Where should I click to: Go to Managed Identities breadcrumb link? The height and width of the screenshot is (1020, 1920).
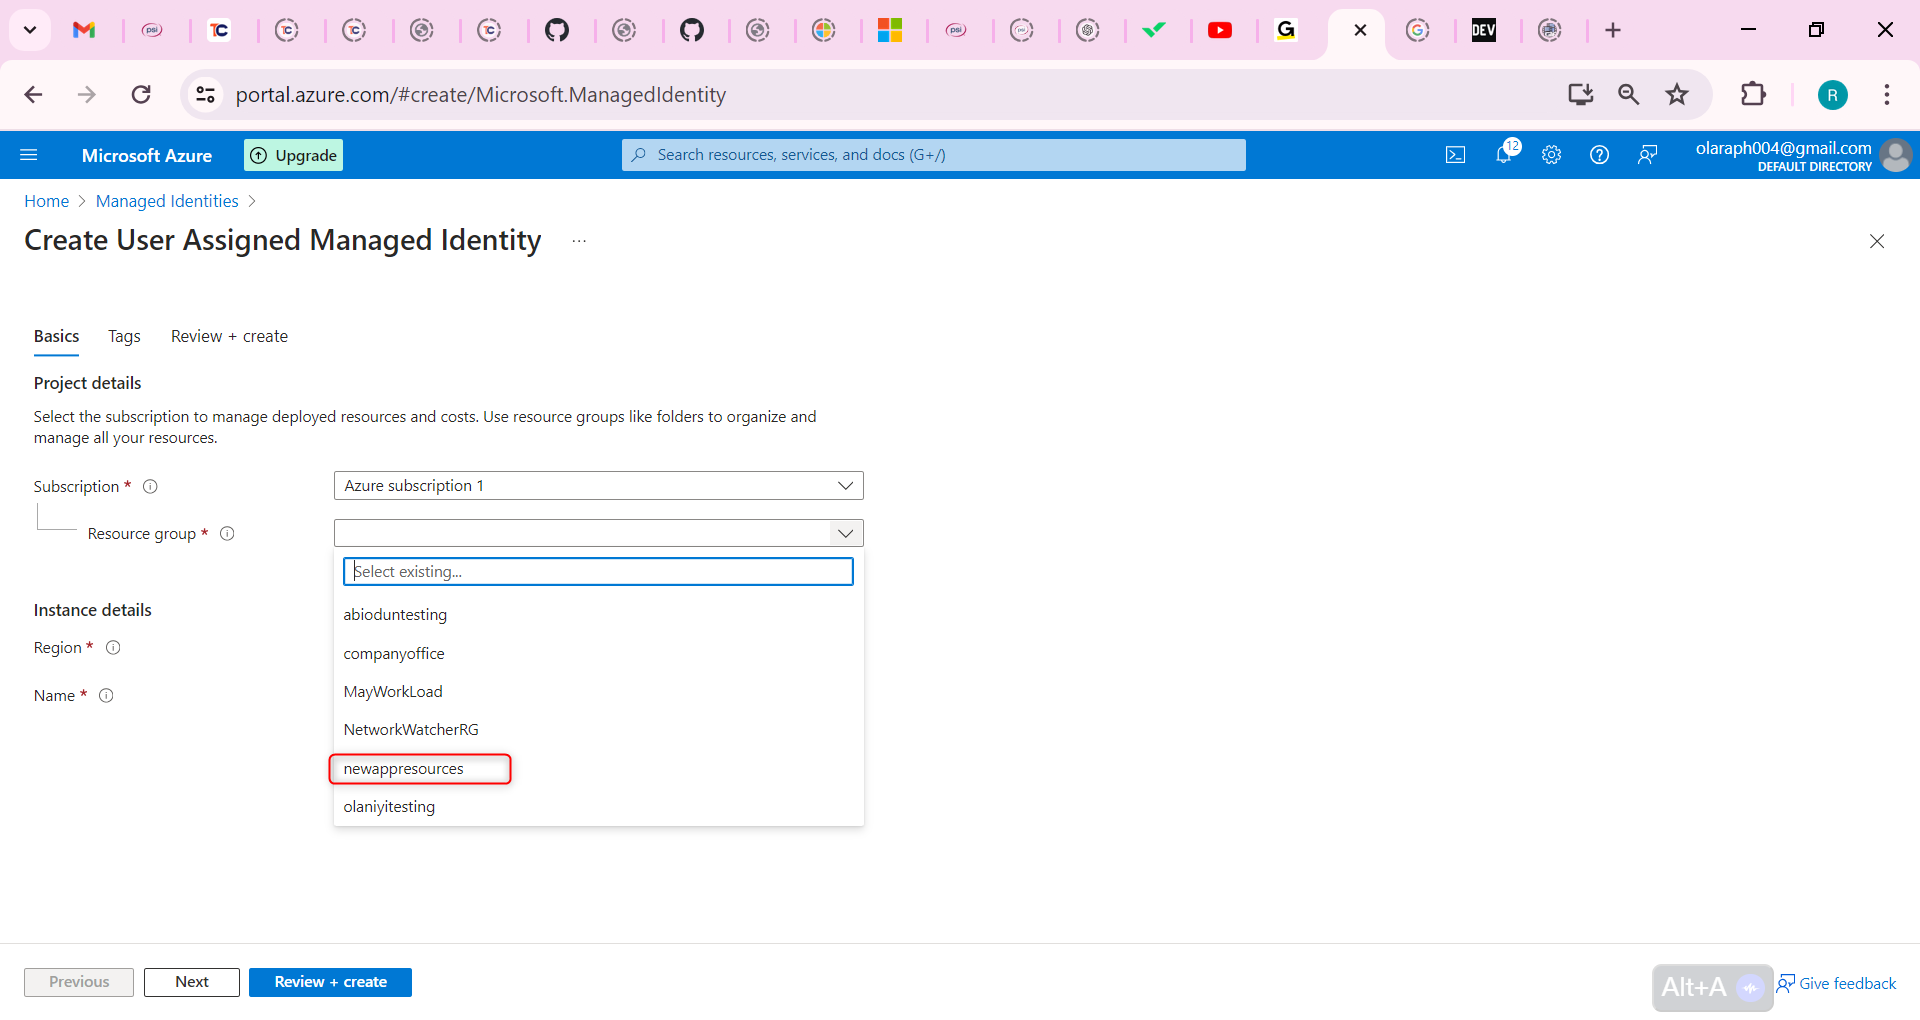(167, 201)
